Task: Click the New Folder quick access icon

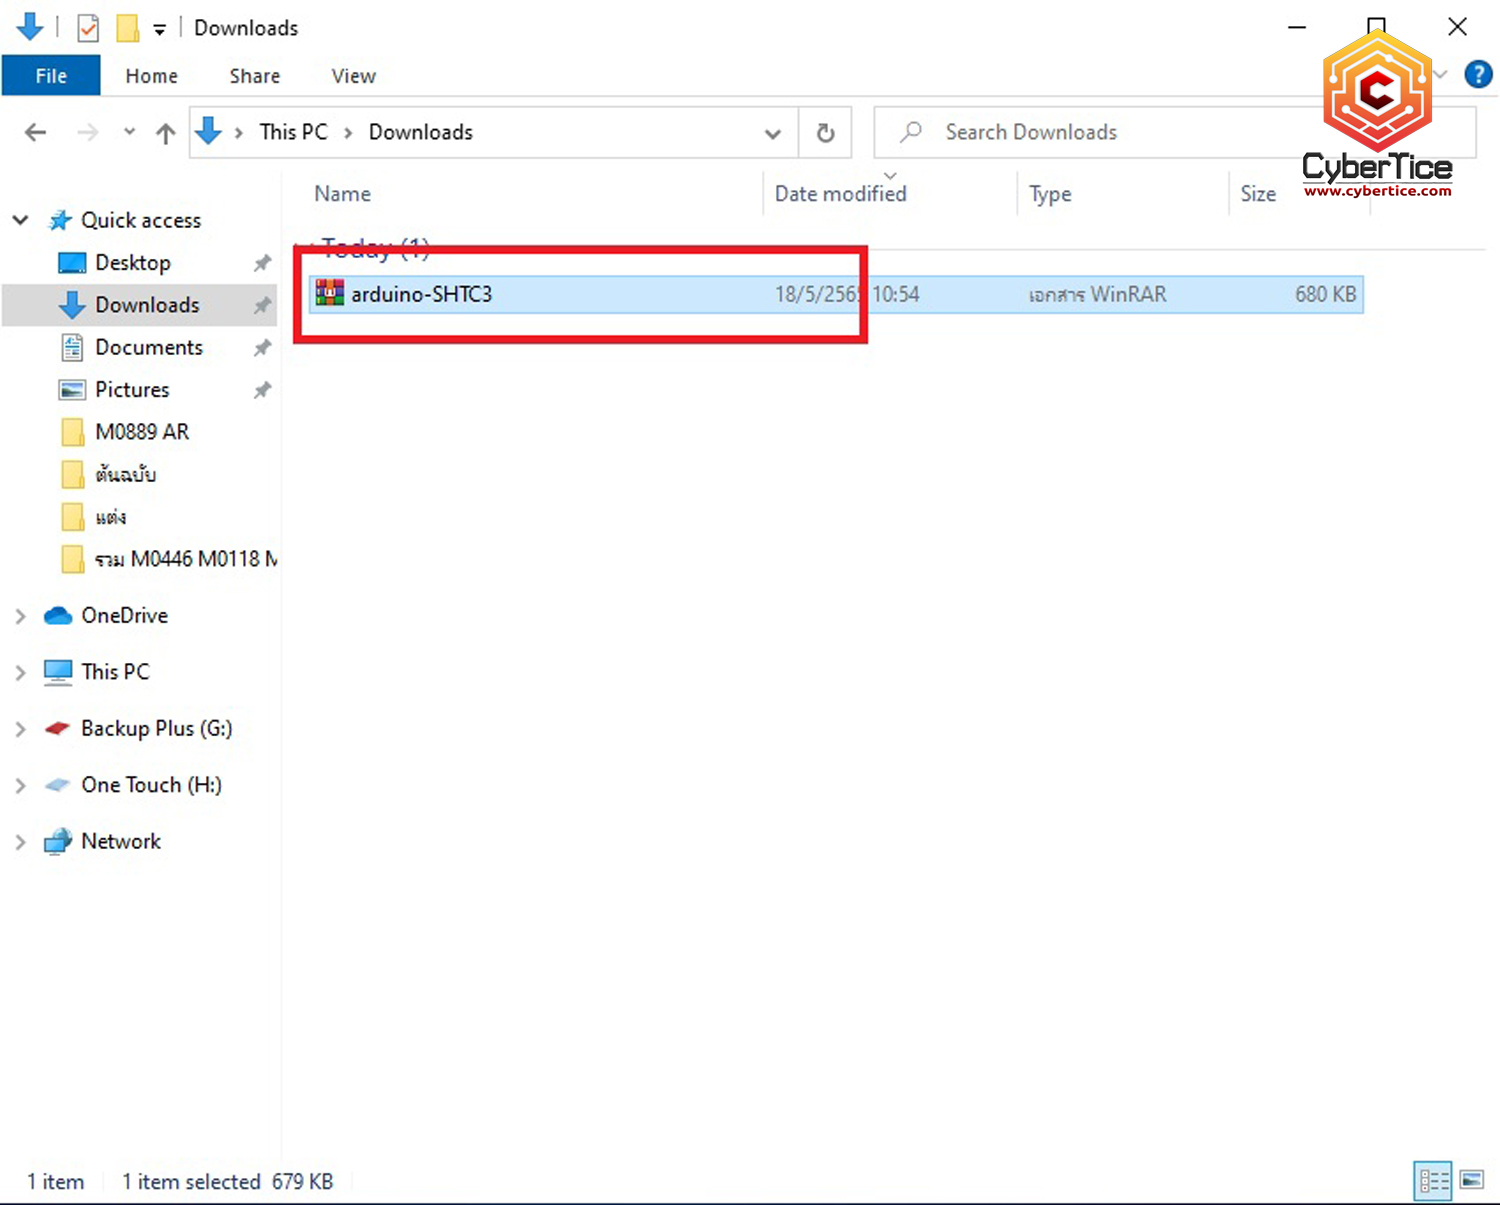Action: [128, 28]
